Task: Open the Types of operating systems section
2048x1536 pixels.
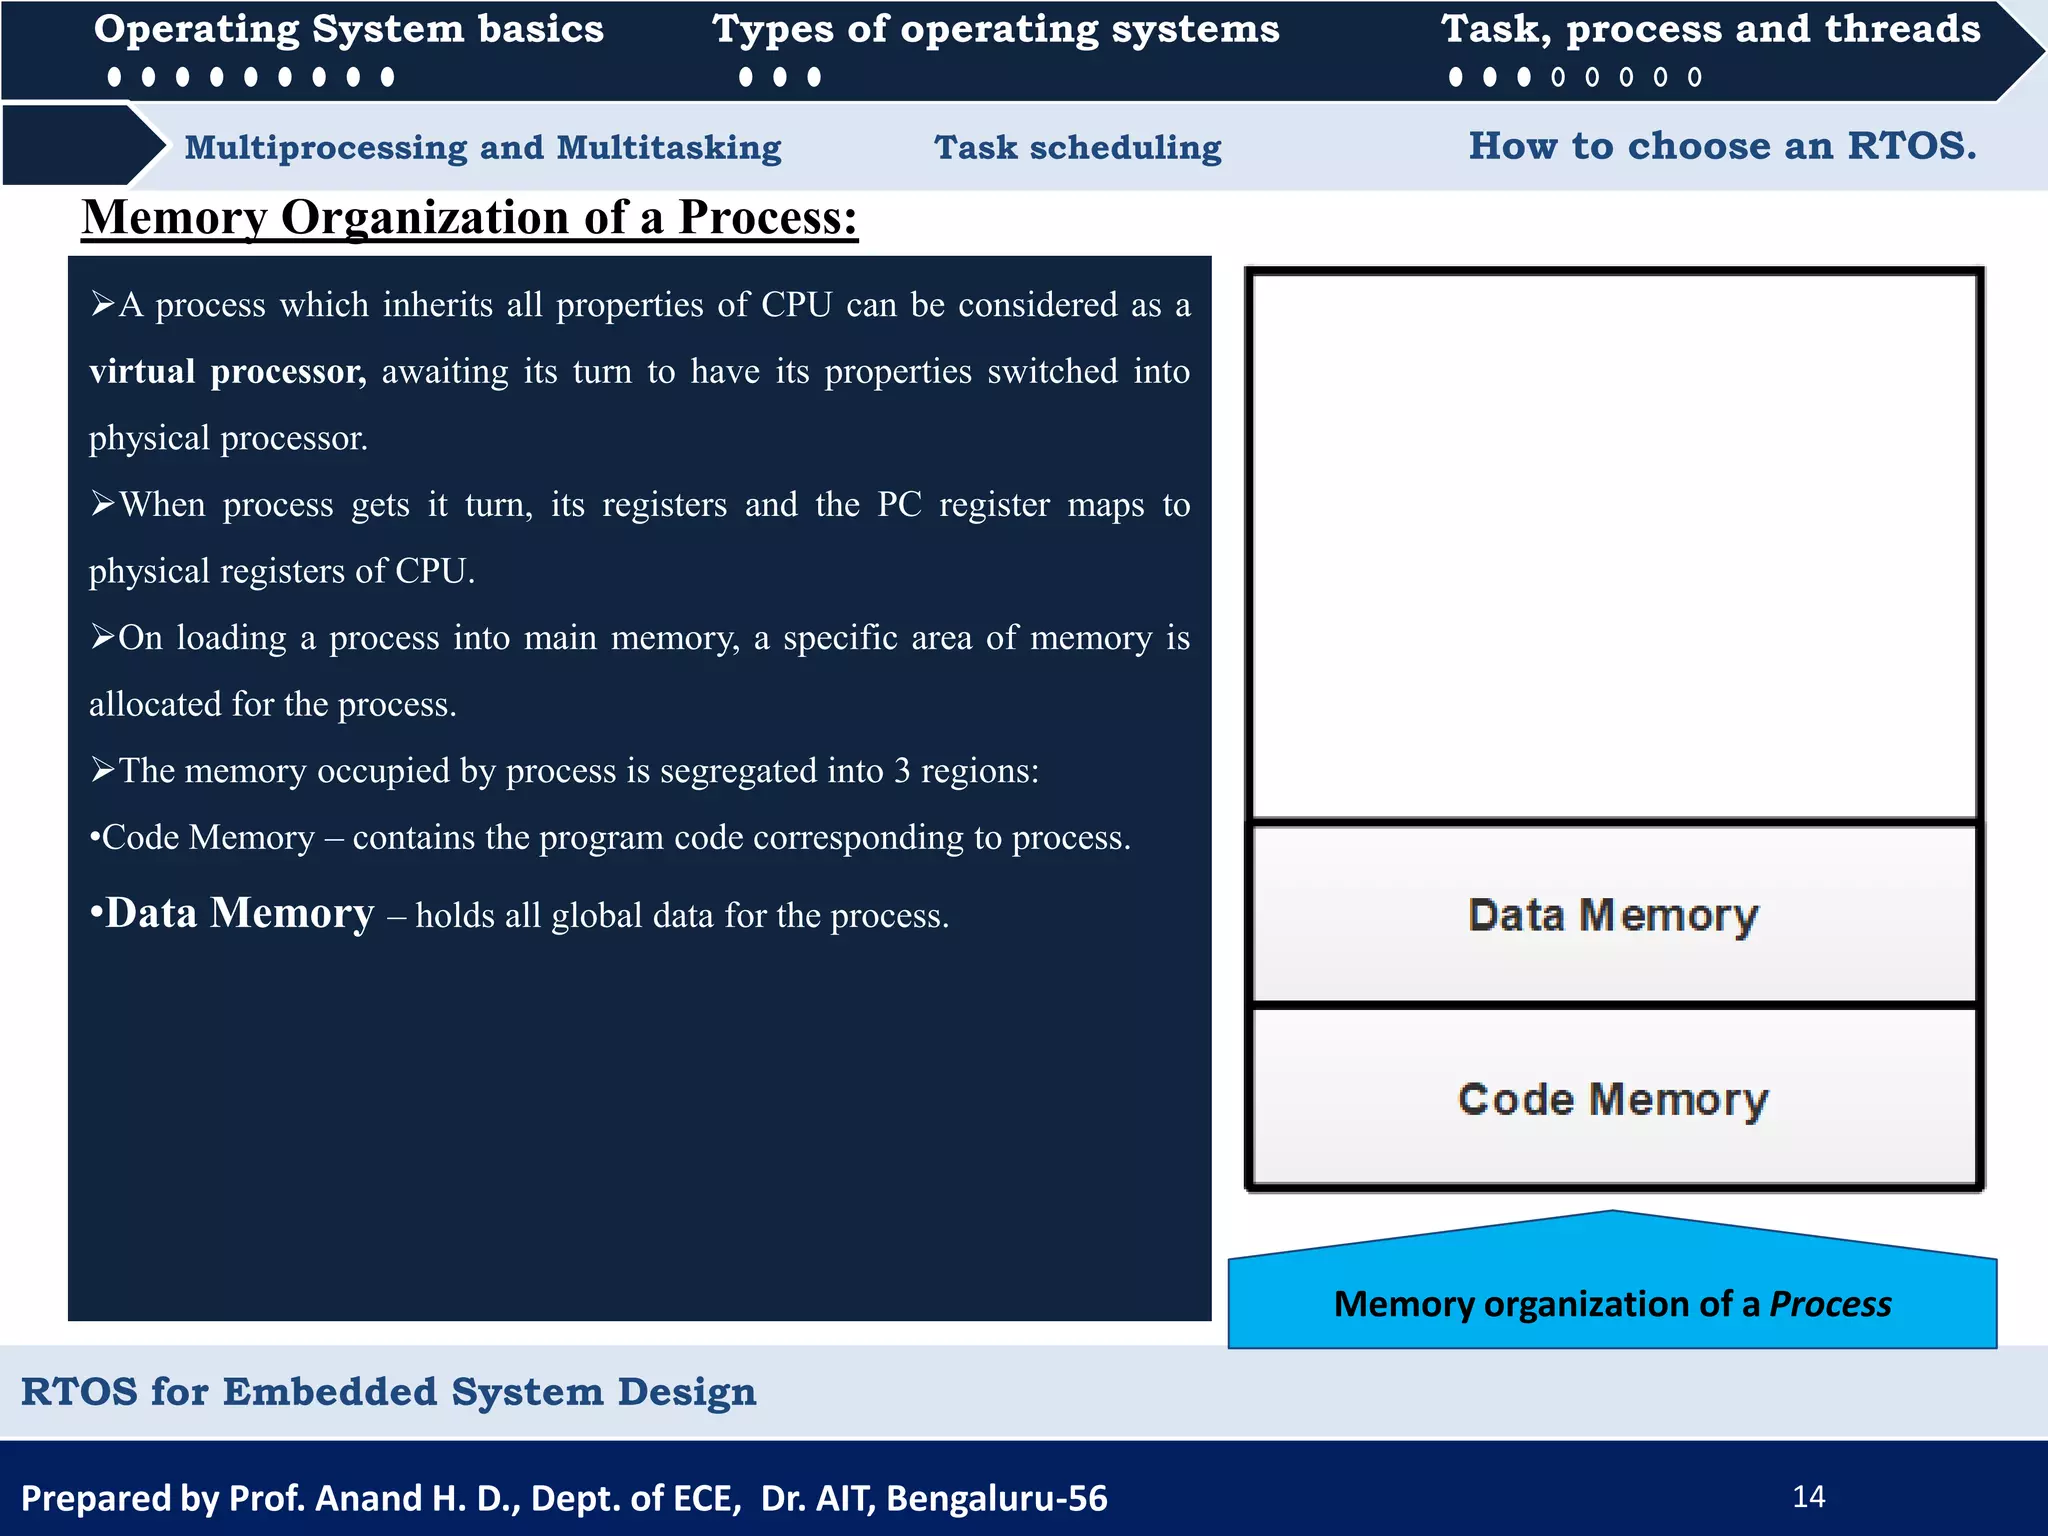Action: (x=995, y=30)
